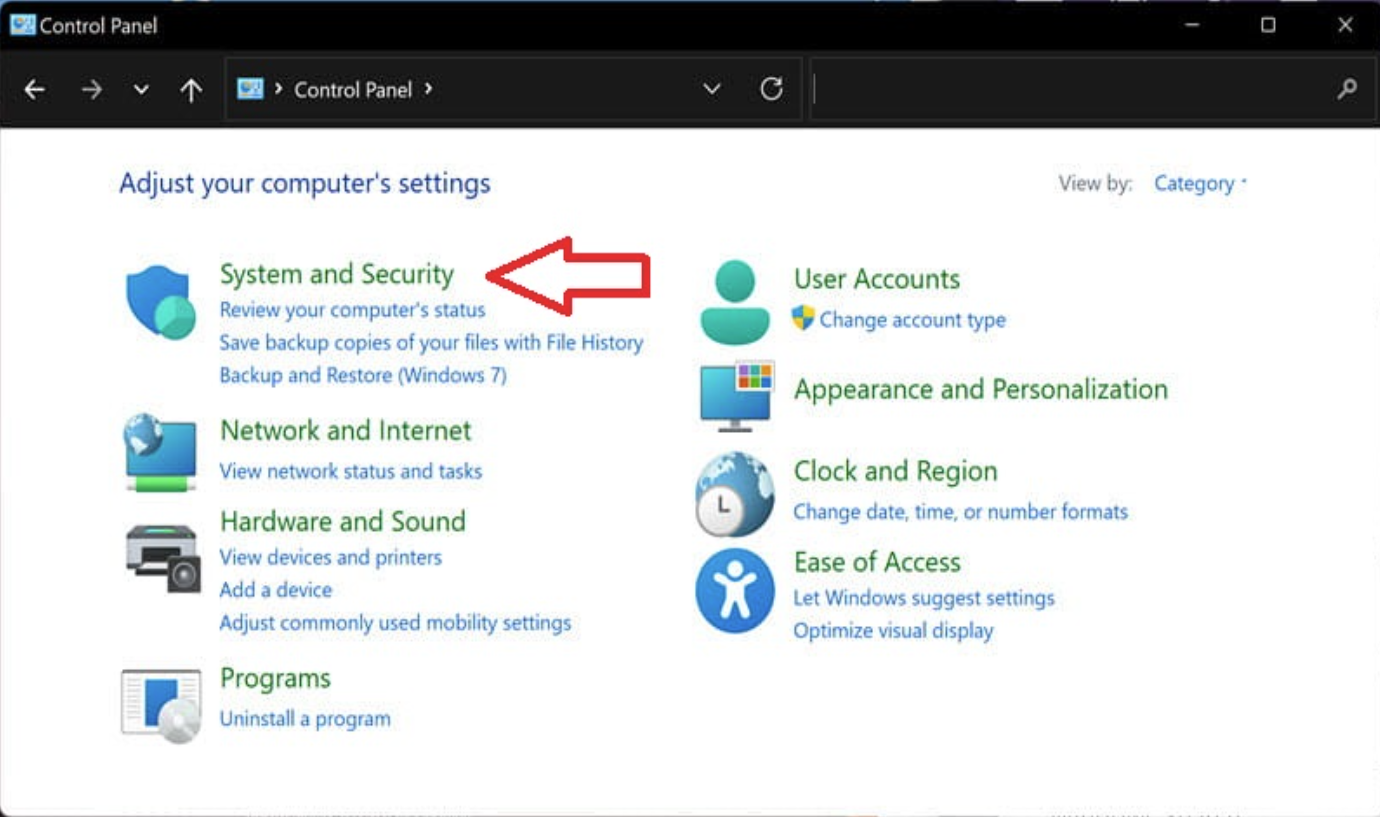Expand the chevron before Control Panel breadcrumb

tap(278, 89)
